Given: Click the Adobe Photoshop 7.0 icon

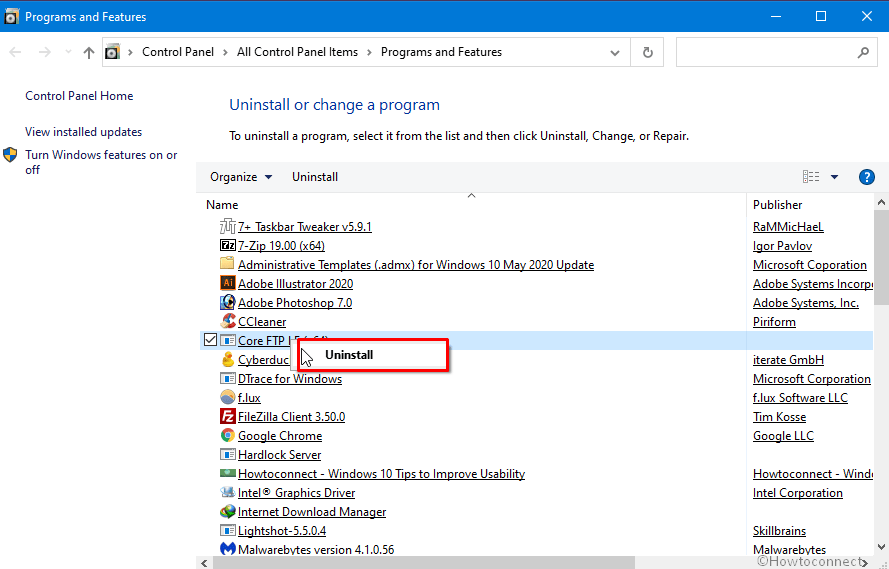Looking at the screenshot, I should tap(227, 302).
